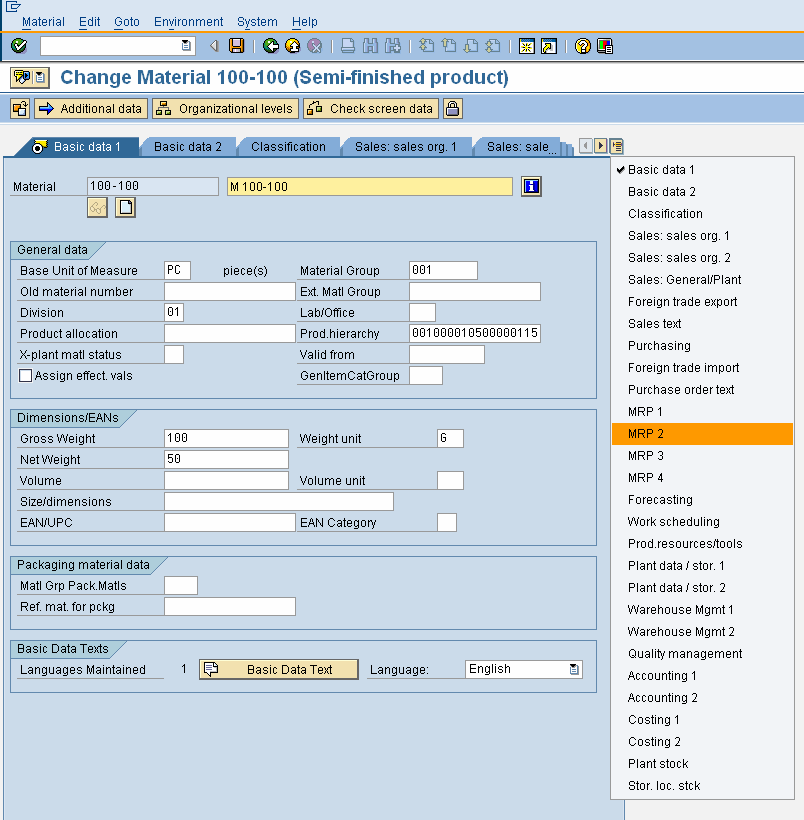Screen dimensions: 804x820
Task: Click the lock icon in application toolbar
Action: tap(453, 109)
